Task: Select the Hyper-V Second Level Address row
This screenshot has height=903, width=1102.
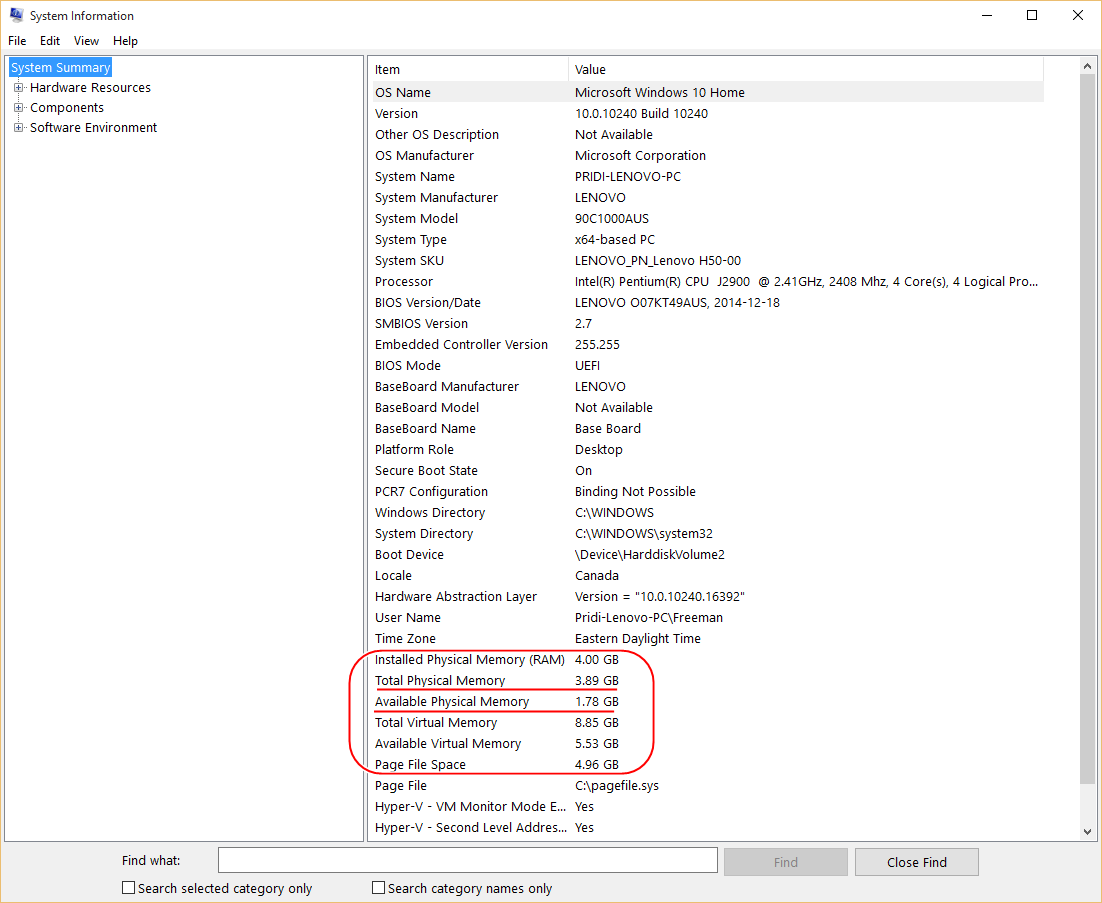Action: click(x=708, y=828)
